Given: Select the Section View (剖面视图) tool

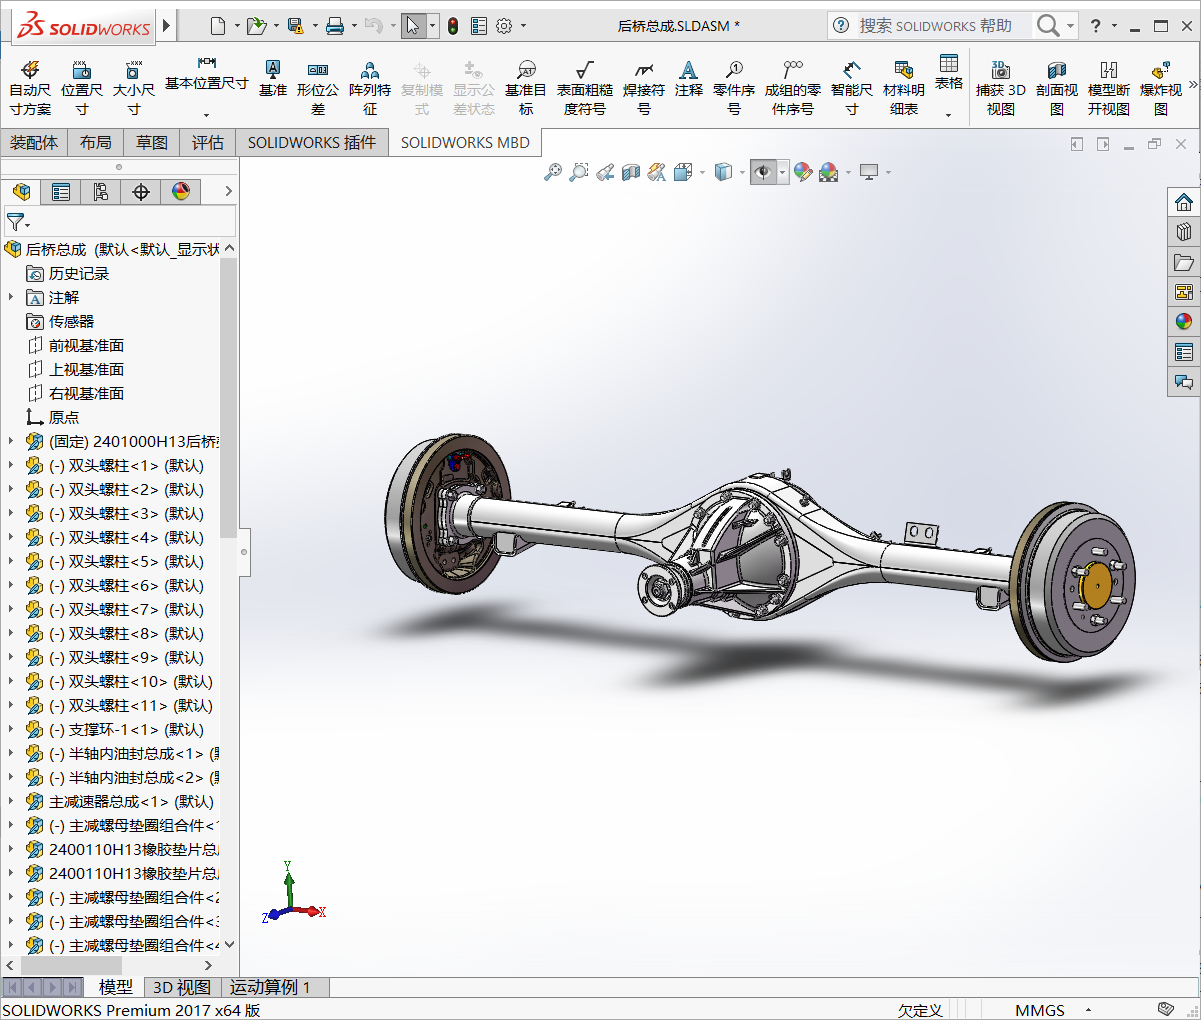Looking at the screenshot, I should click(1056, 87).
